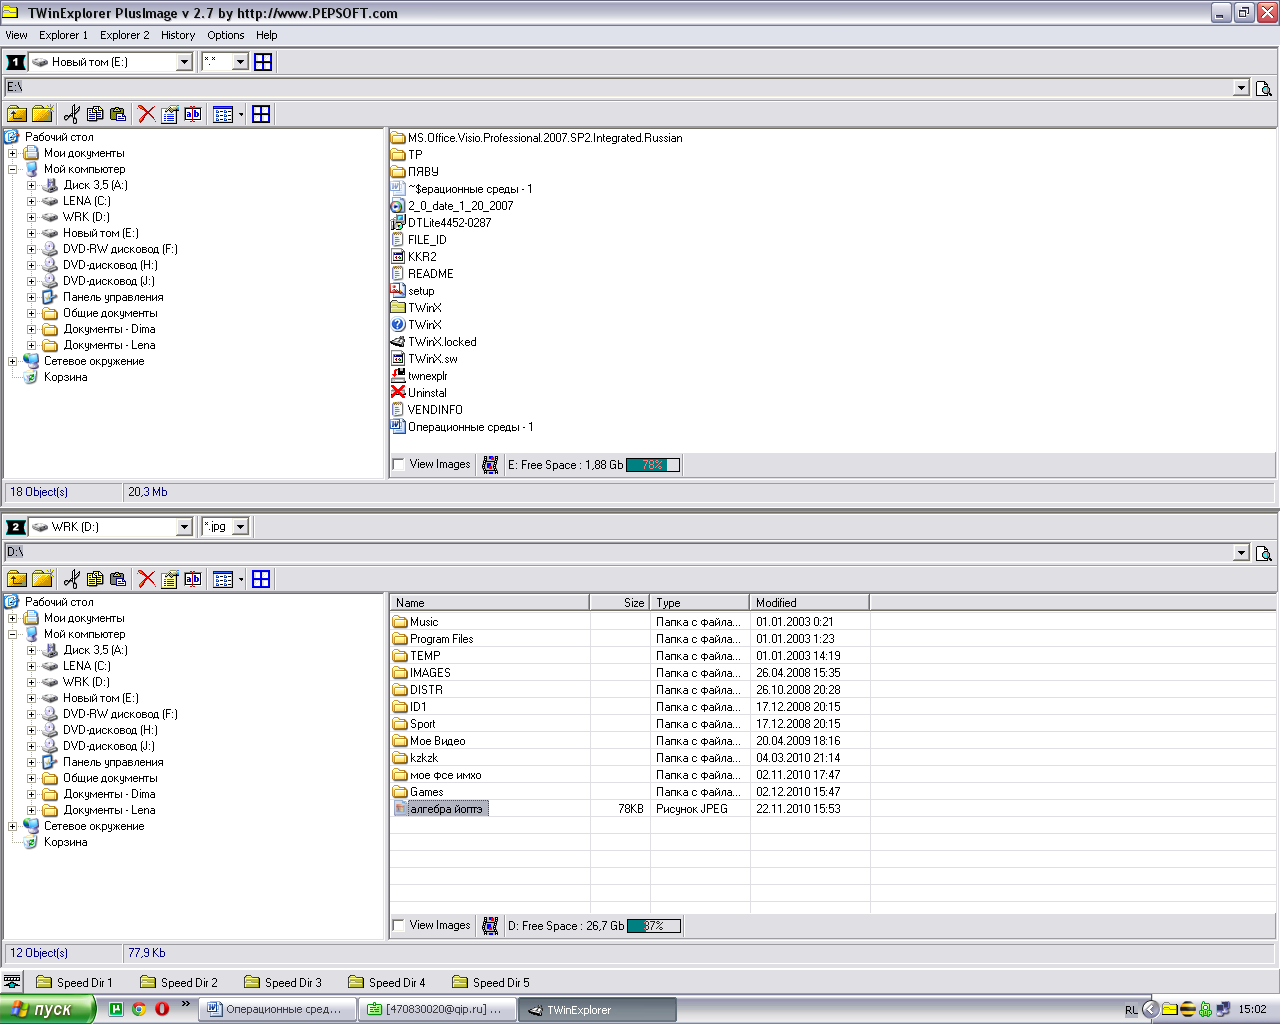
Task: Sort by Modified column header
Action: pos(809,603)
